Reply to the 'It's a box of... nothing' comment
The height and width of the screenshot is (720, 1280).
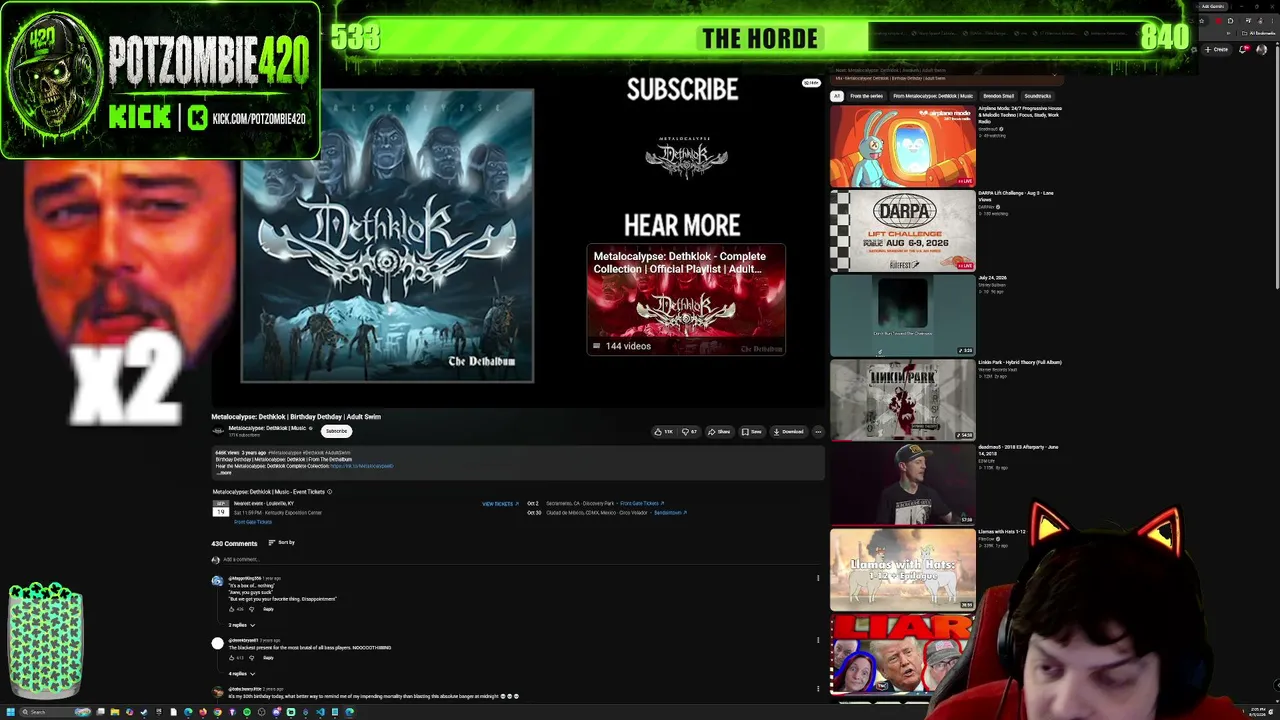(268, 609)
